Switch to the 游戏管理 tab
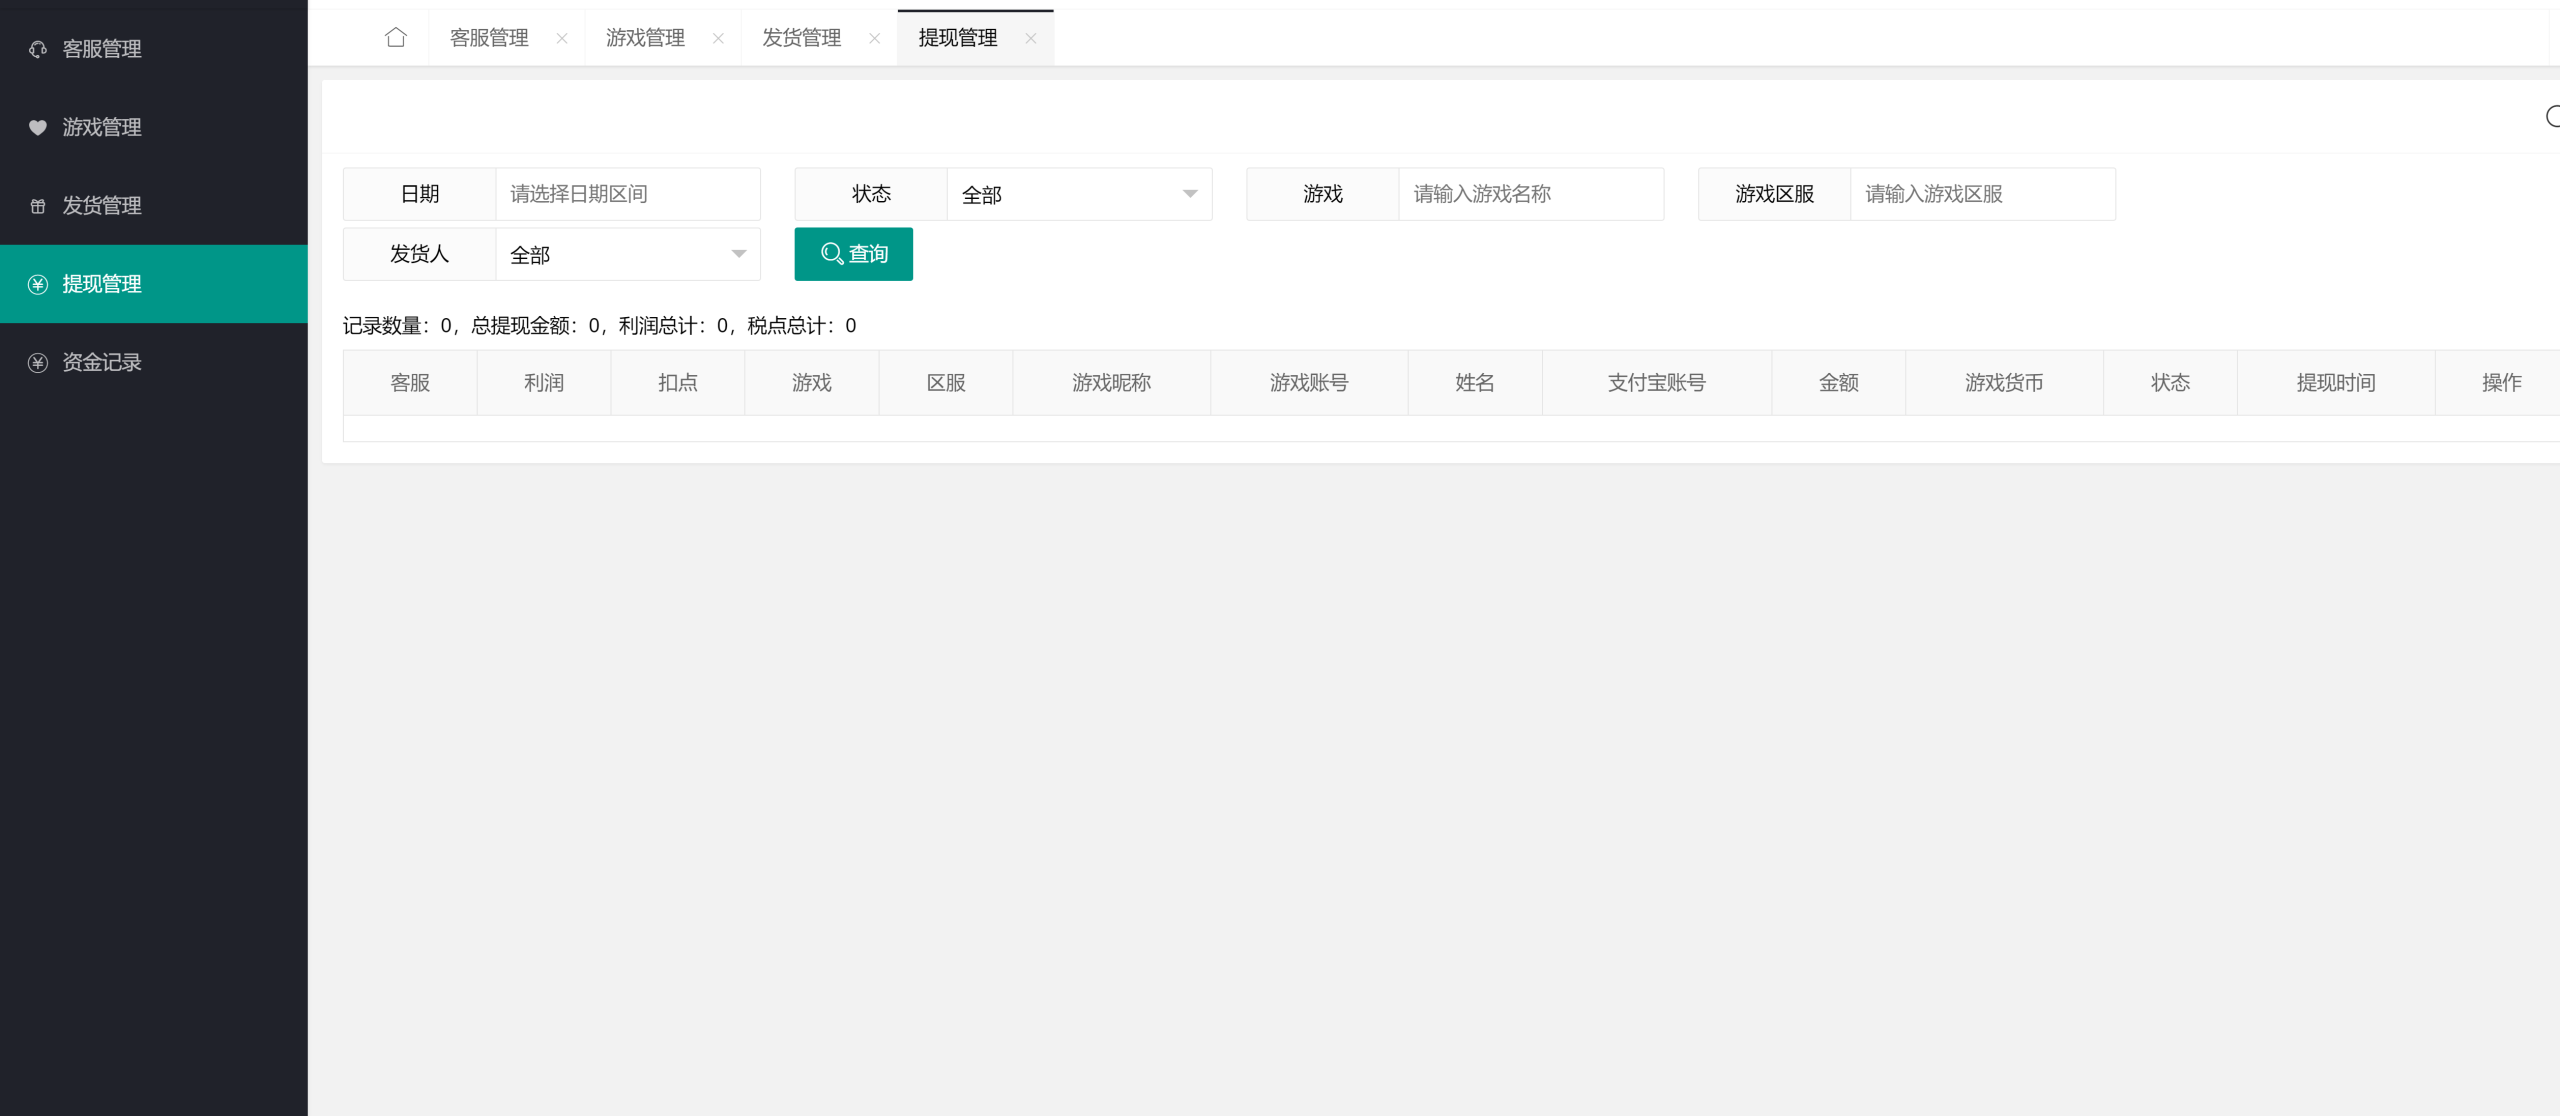 (x=645, y=38)
